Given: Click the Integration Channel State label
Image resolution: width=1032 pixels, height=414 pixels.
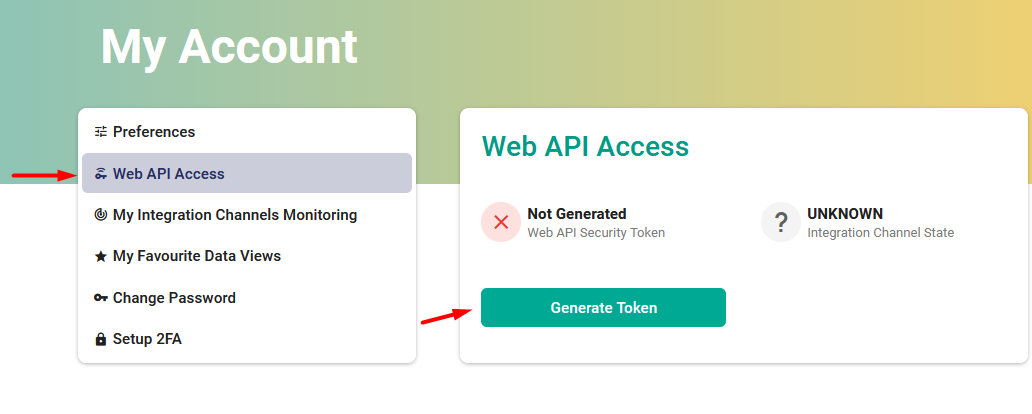Looking at the screenshot, I should pos(880,233).
